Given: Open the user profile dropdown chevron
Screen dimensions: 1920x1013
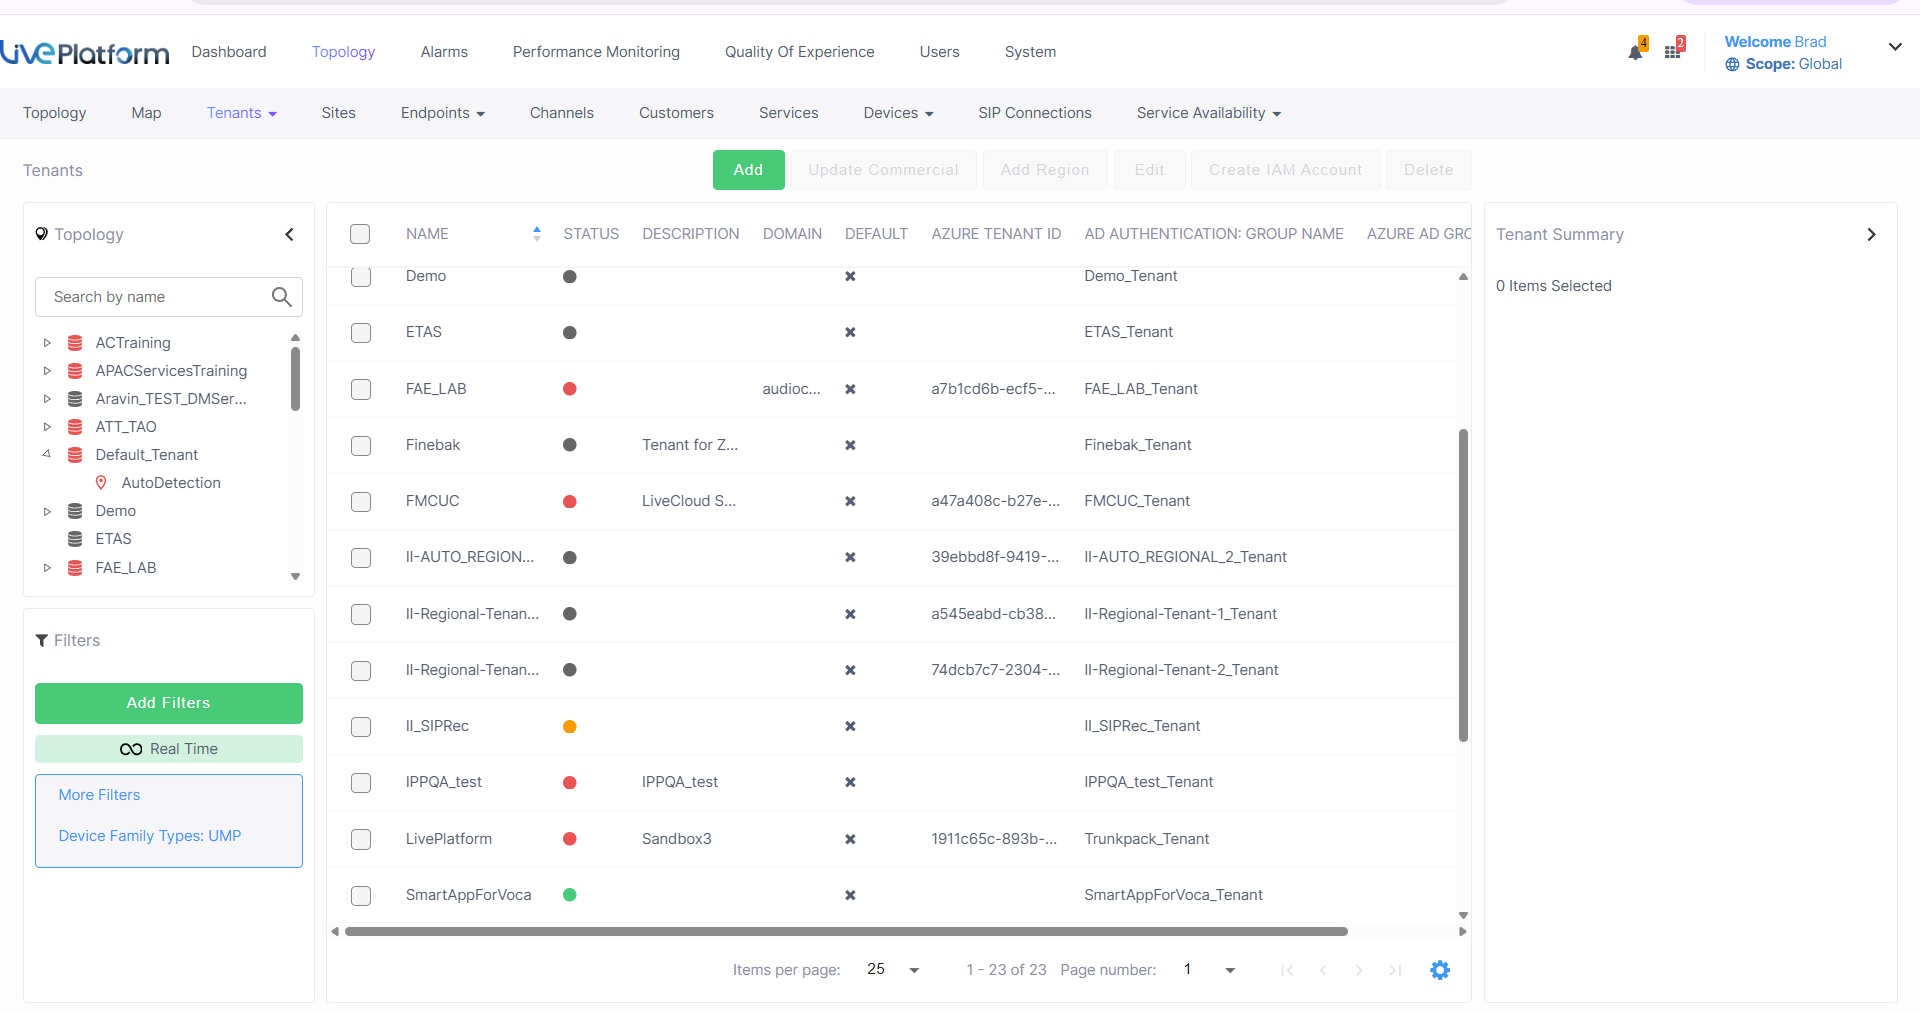Looking at the screenshot, I should (x=1894, y=47).
